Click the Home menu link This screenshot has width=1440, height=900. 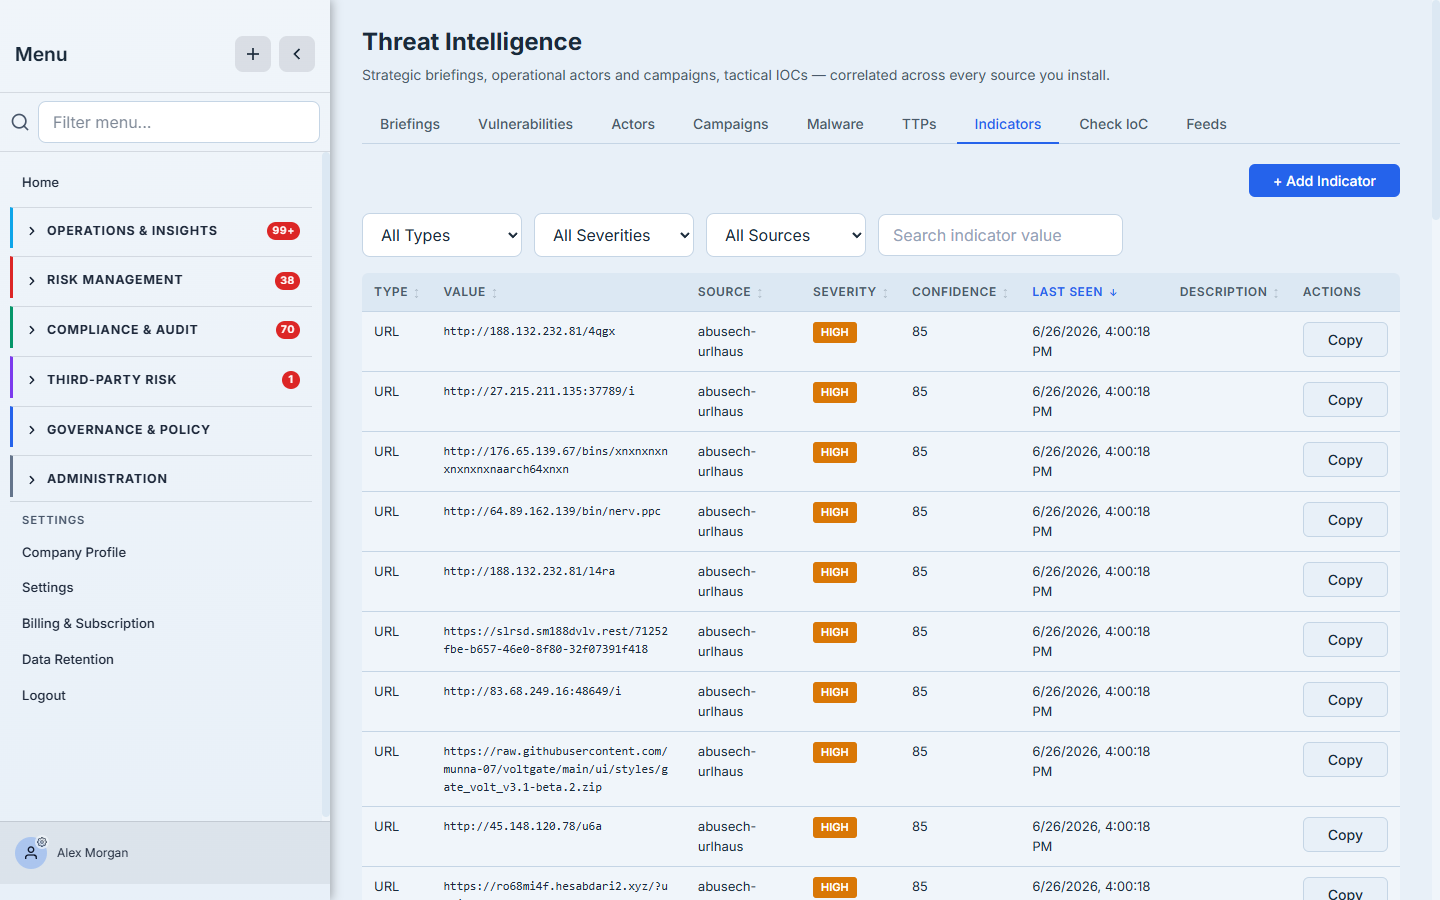[x=40, y=182]
